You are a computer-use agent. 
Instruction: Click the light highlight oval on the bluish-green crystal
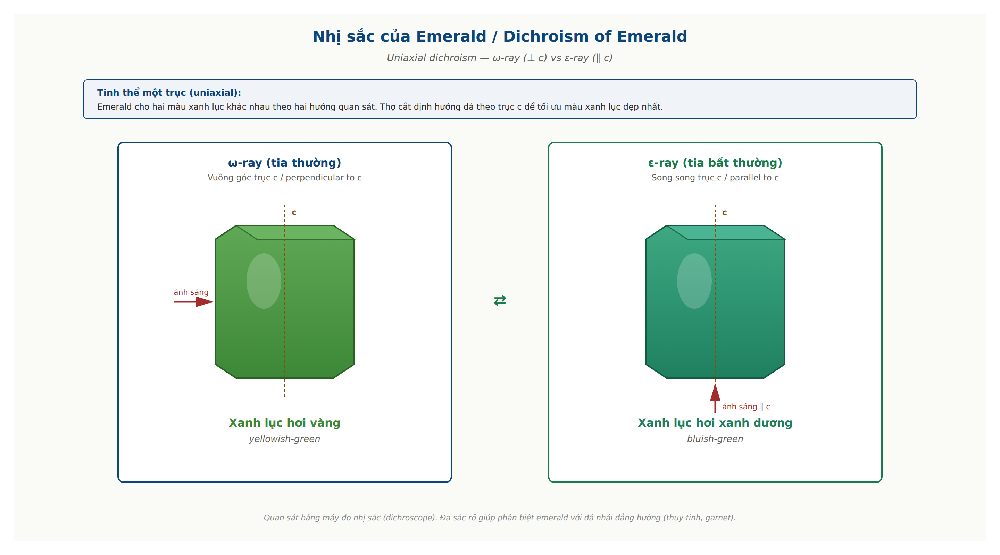click(694, 281)
